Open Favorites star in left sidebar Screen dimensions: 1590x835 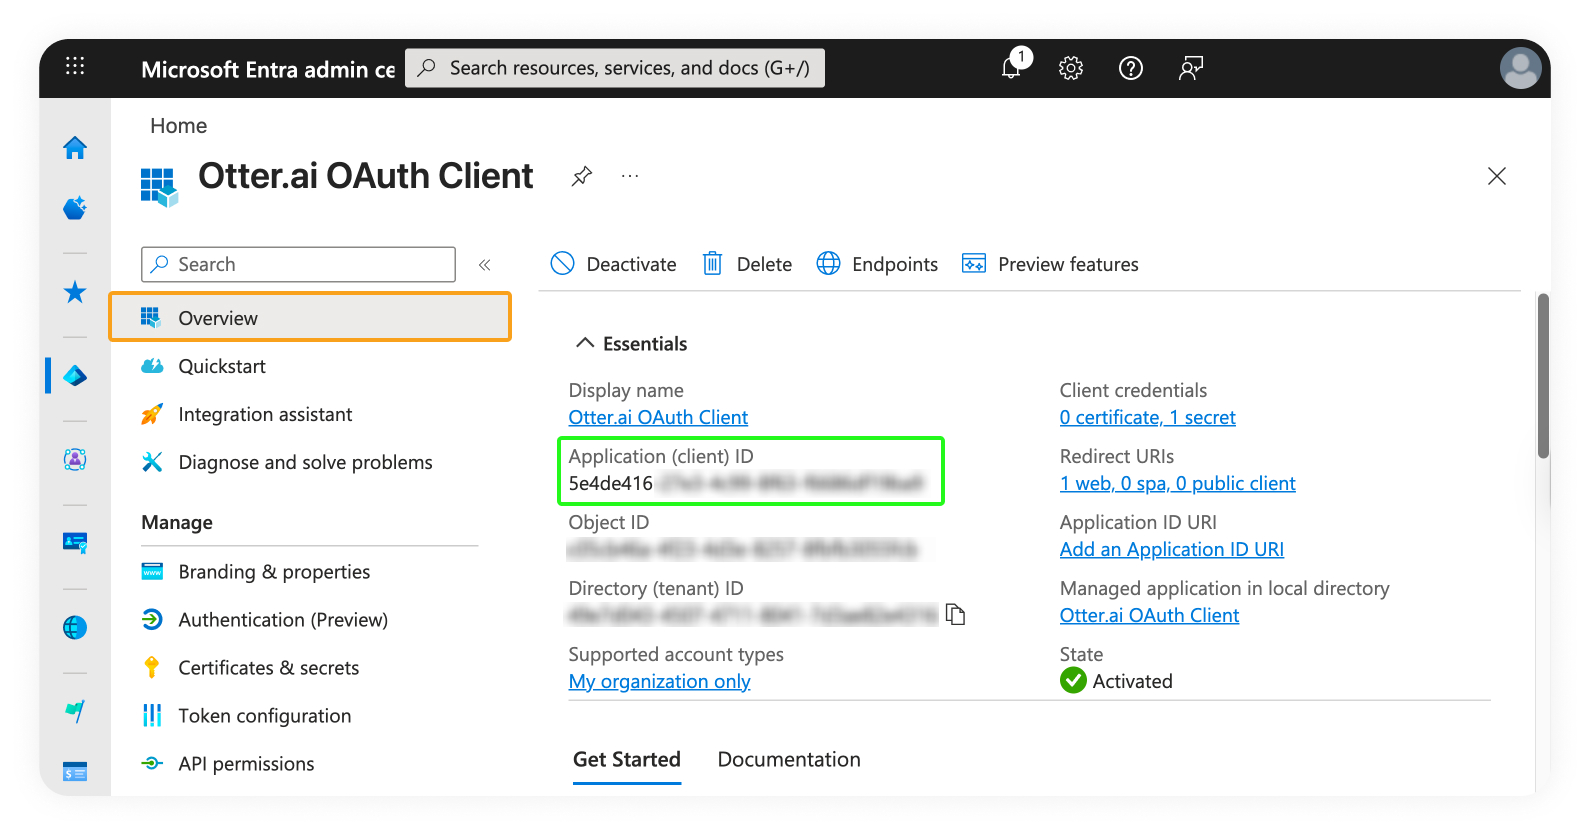click(75, 292)
